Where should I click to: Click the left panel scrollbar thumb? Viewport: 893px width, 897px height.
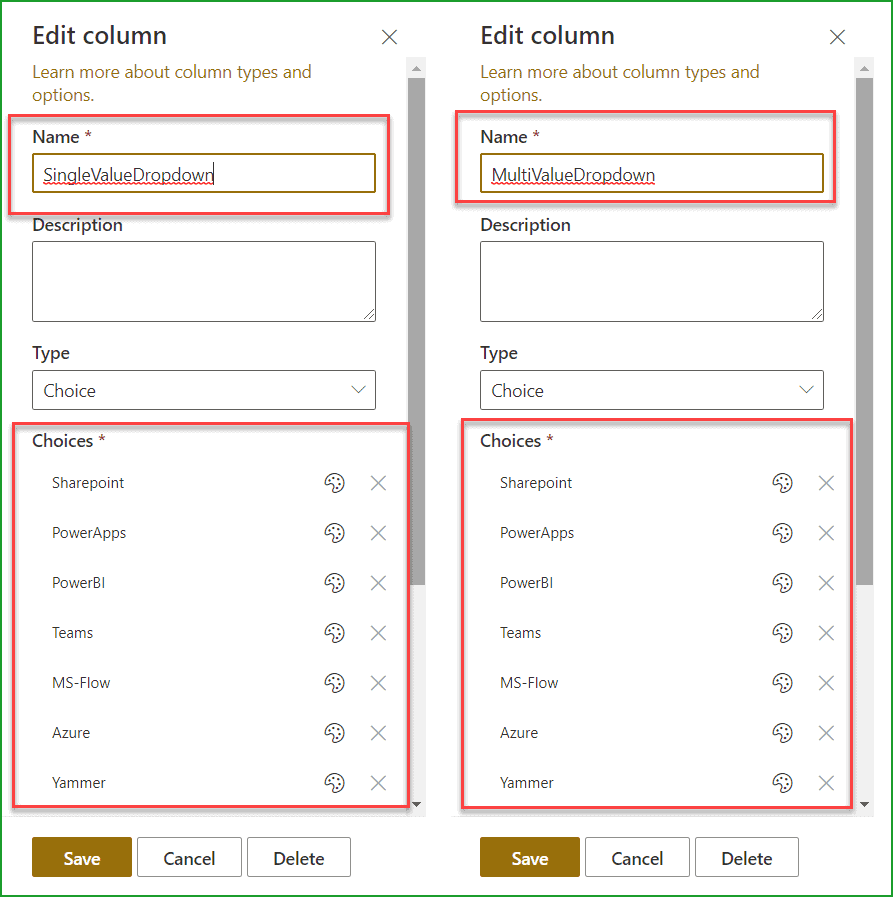416,332
